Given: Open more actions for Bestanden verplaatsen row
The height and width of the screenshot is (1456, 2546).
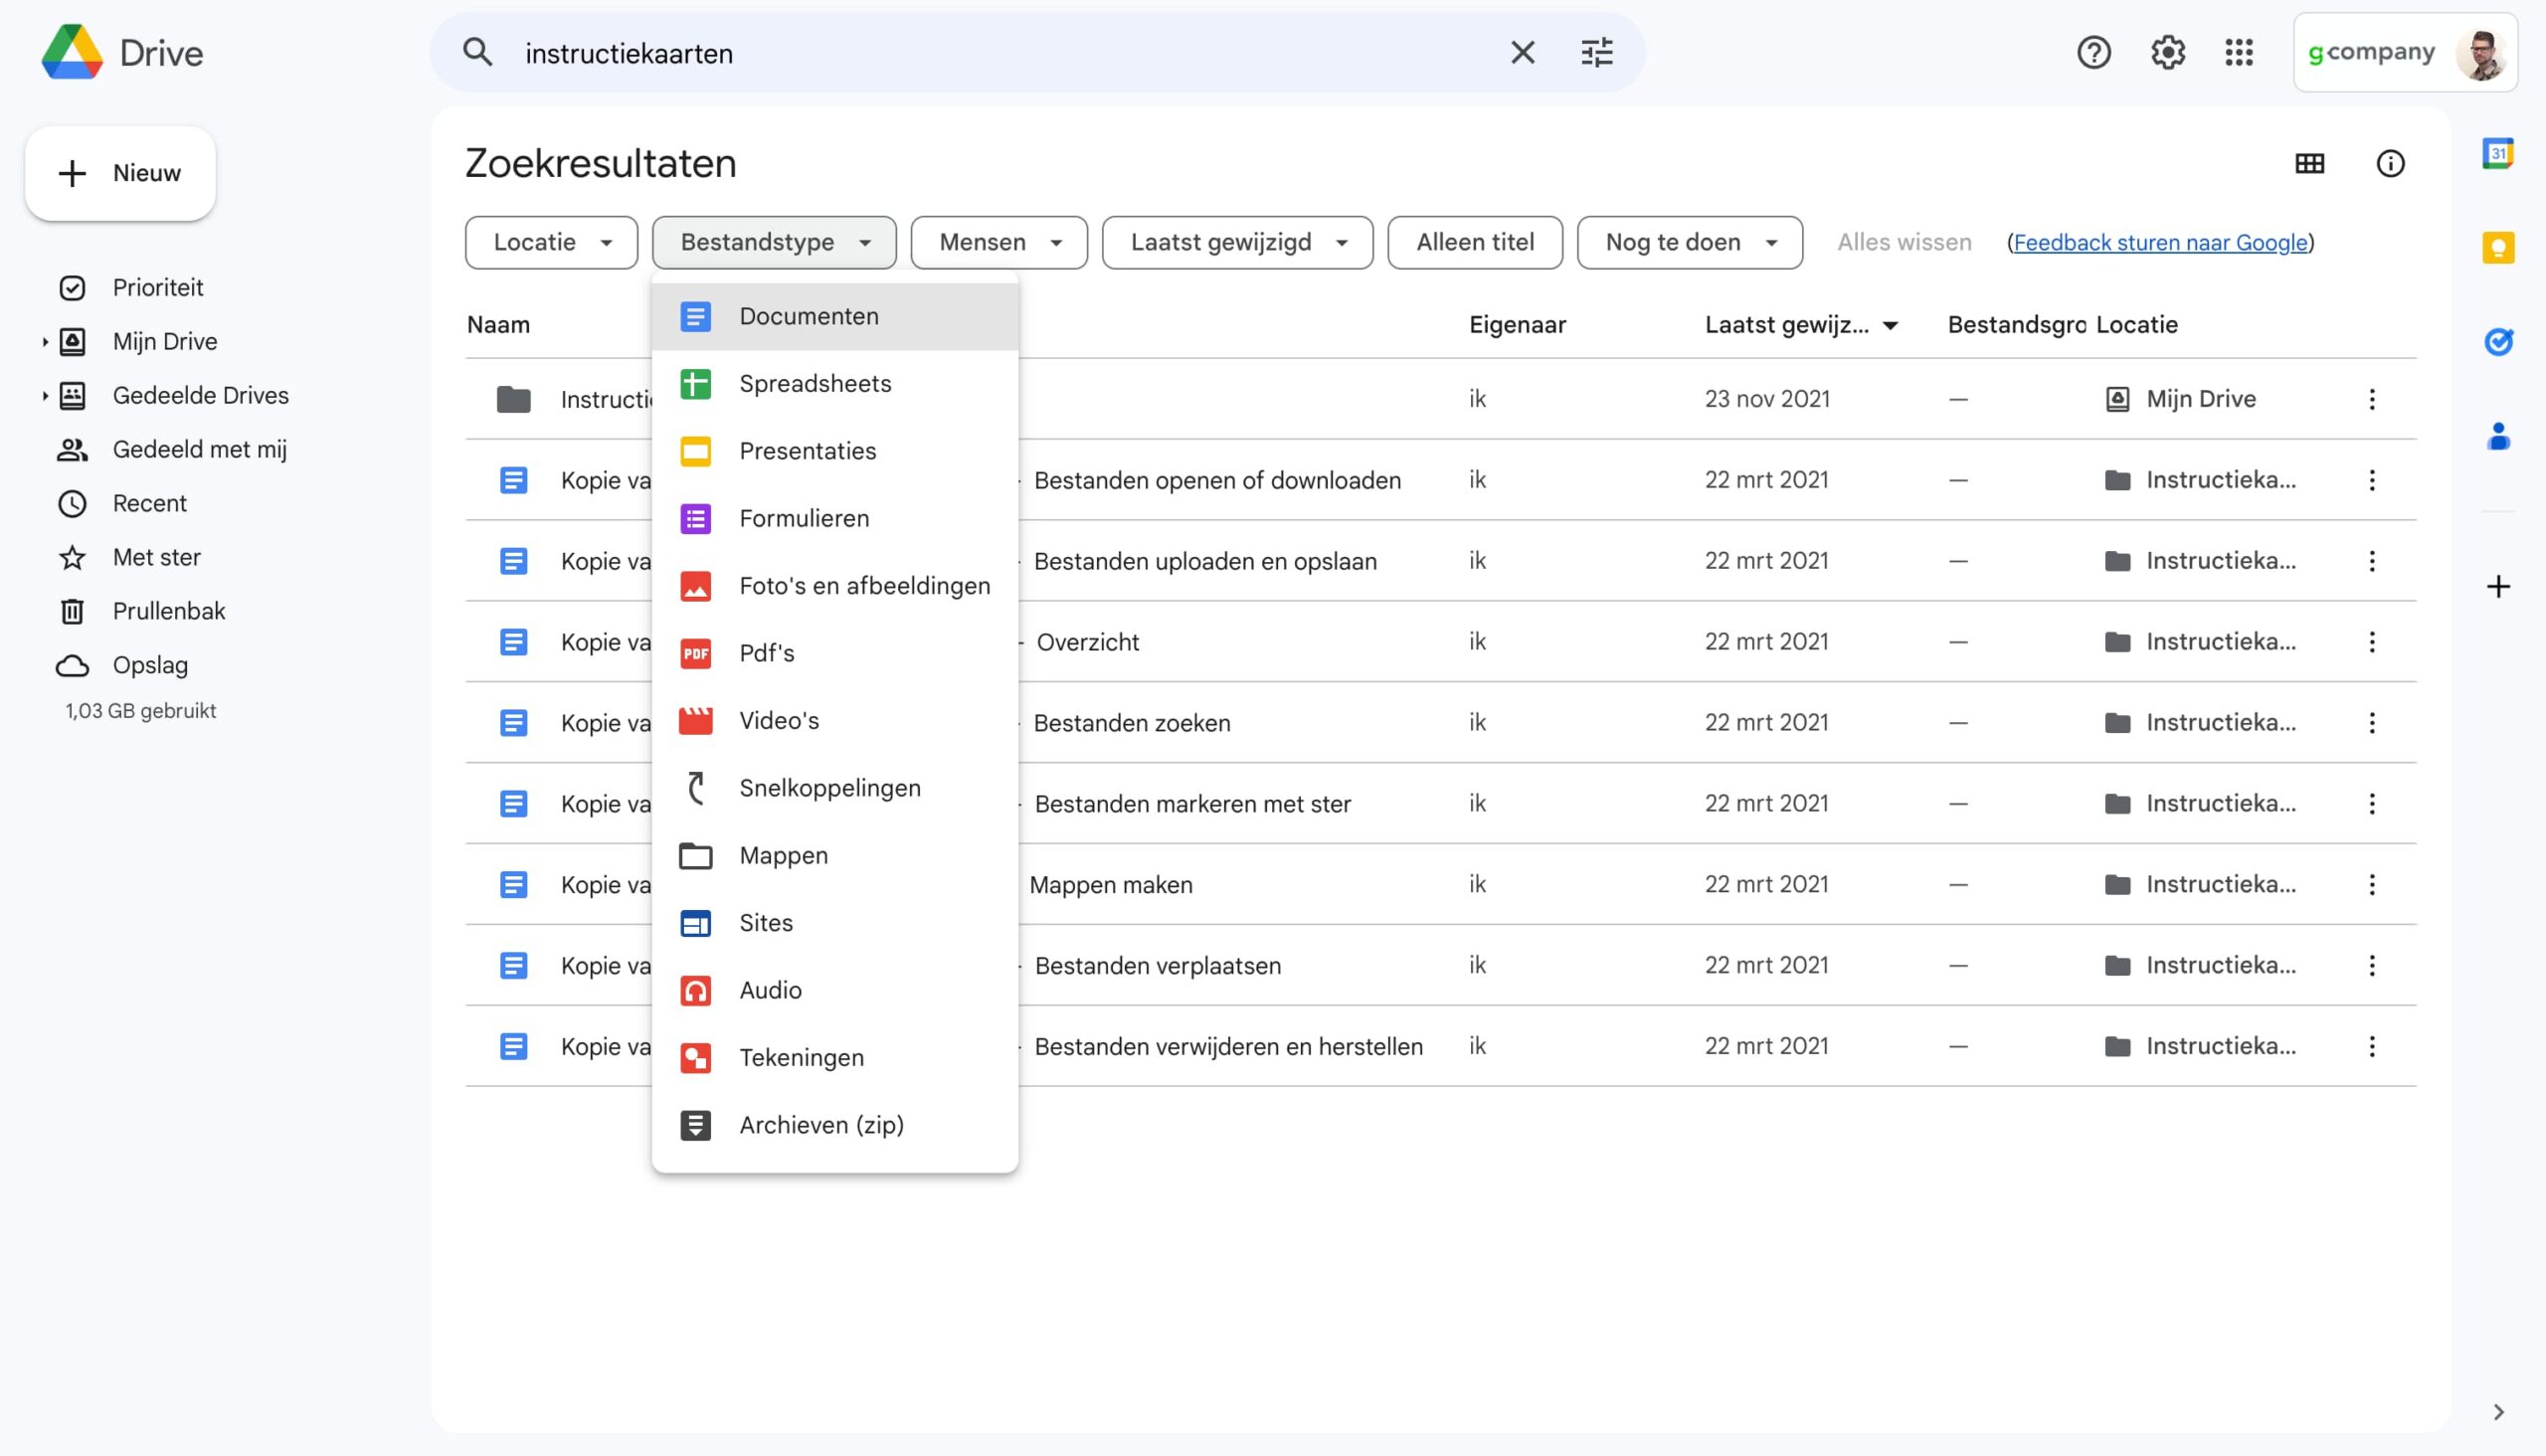Looking at the screenshot, I should 2371,966.
